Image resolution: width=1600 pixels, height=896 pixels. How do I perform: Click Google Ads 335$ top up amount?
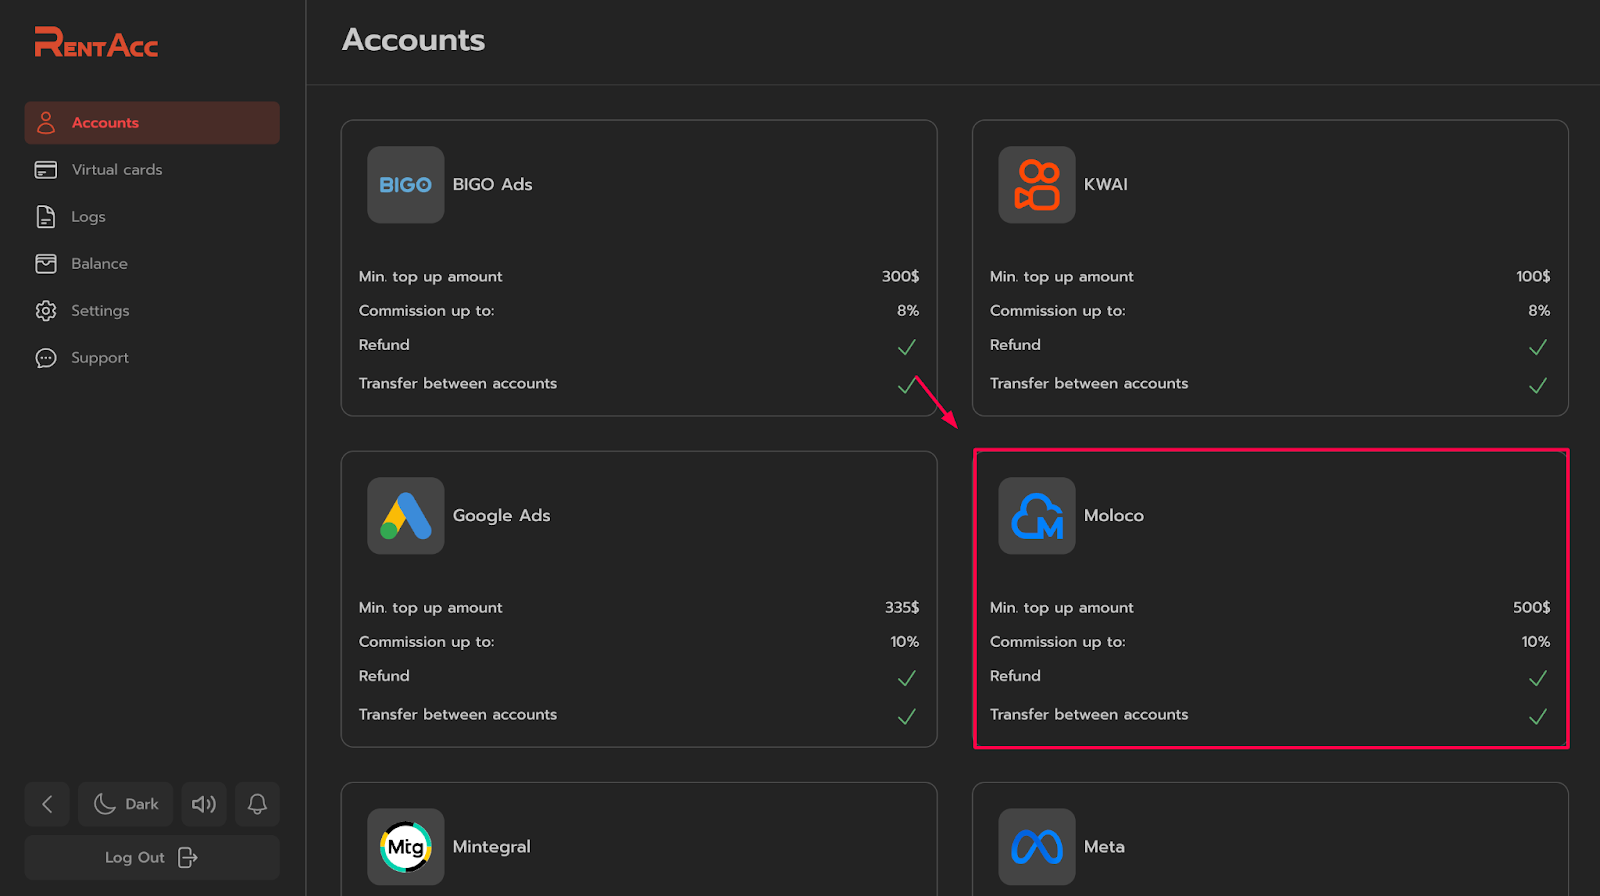pos(902,608)
